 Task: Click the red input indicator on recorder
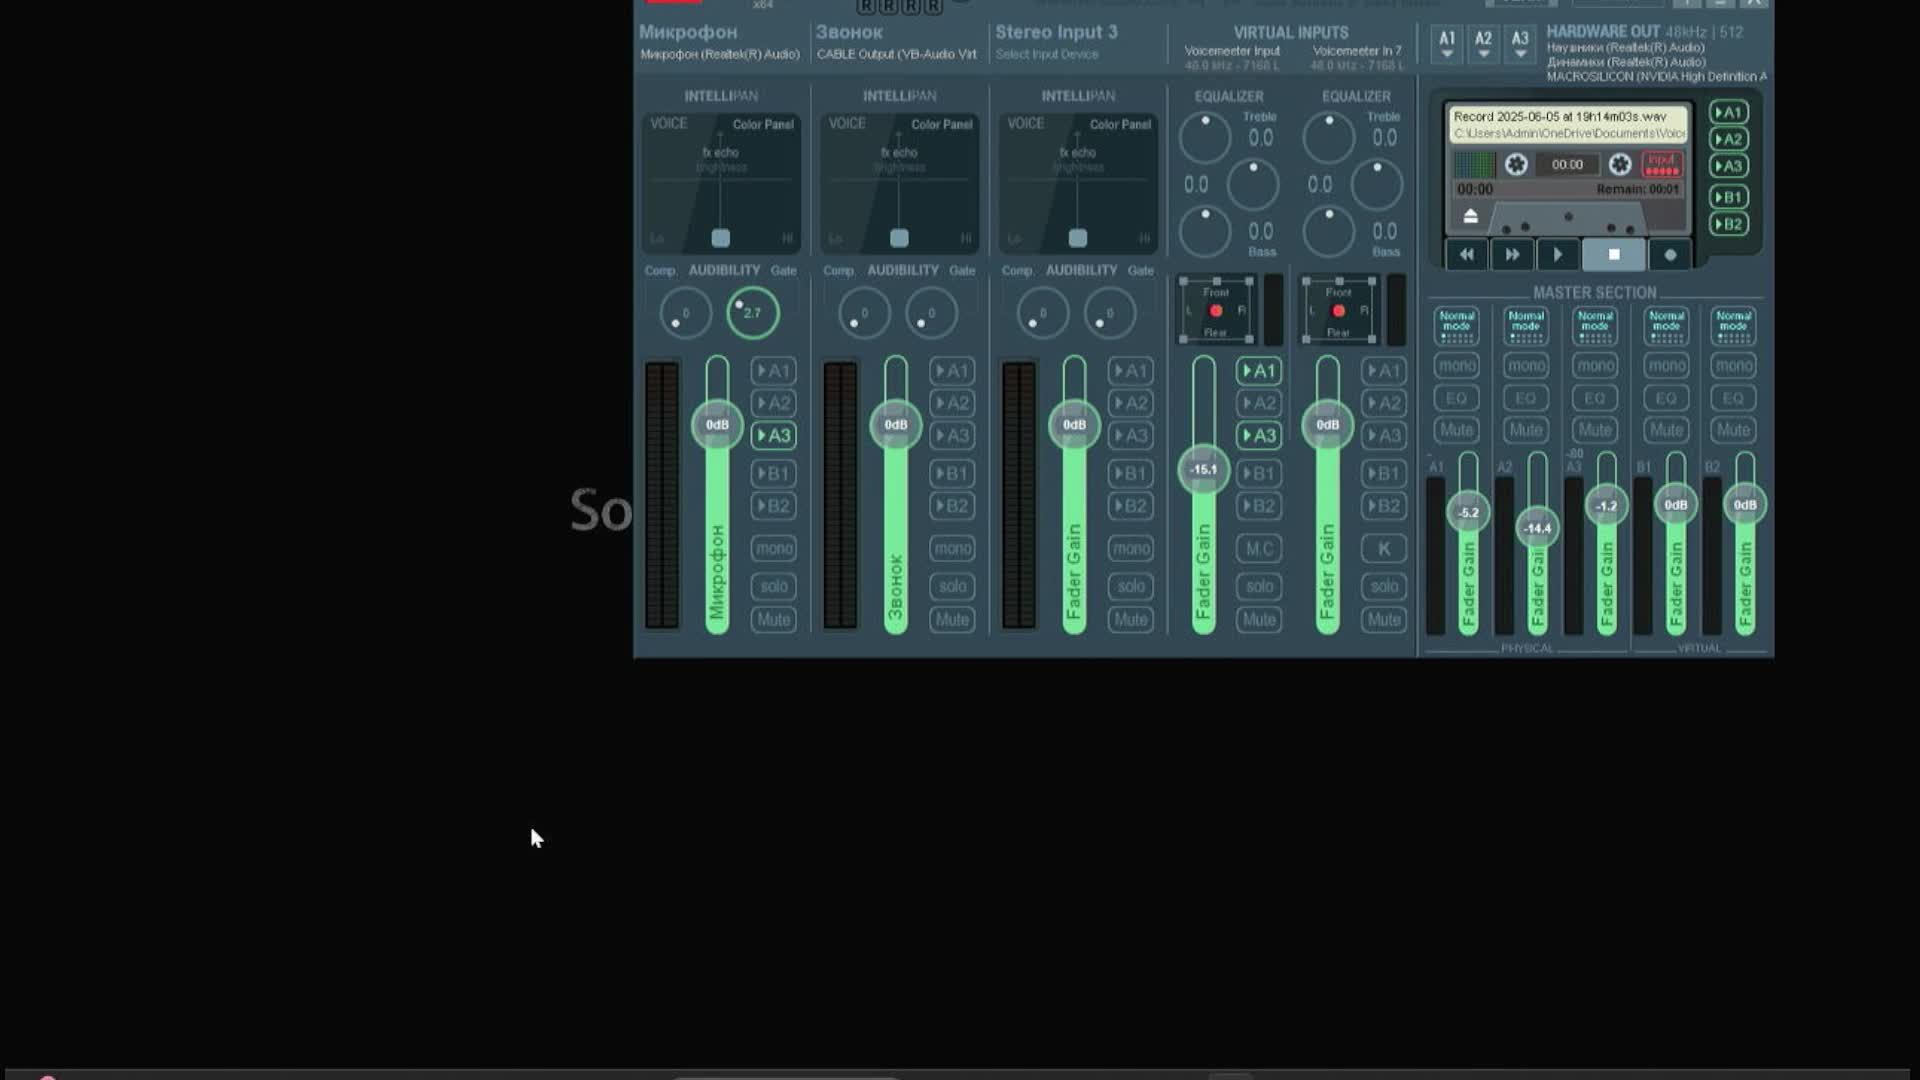point(1661,164)
